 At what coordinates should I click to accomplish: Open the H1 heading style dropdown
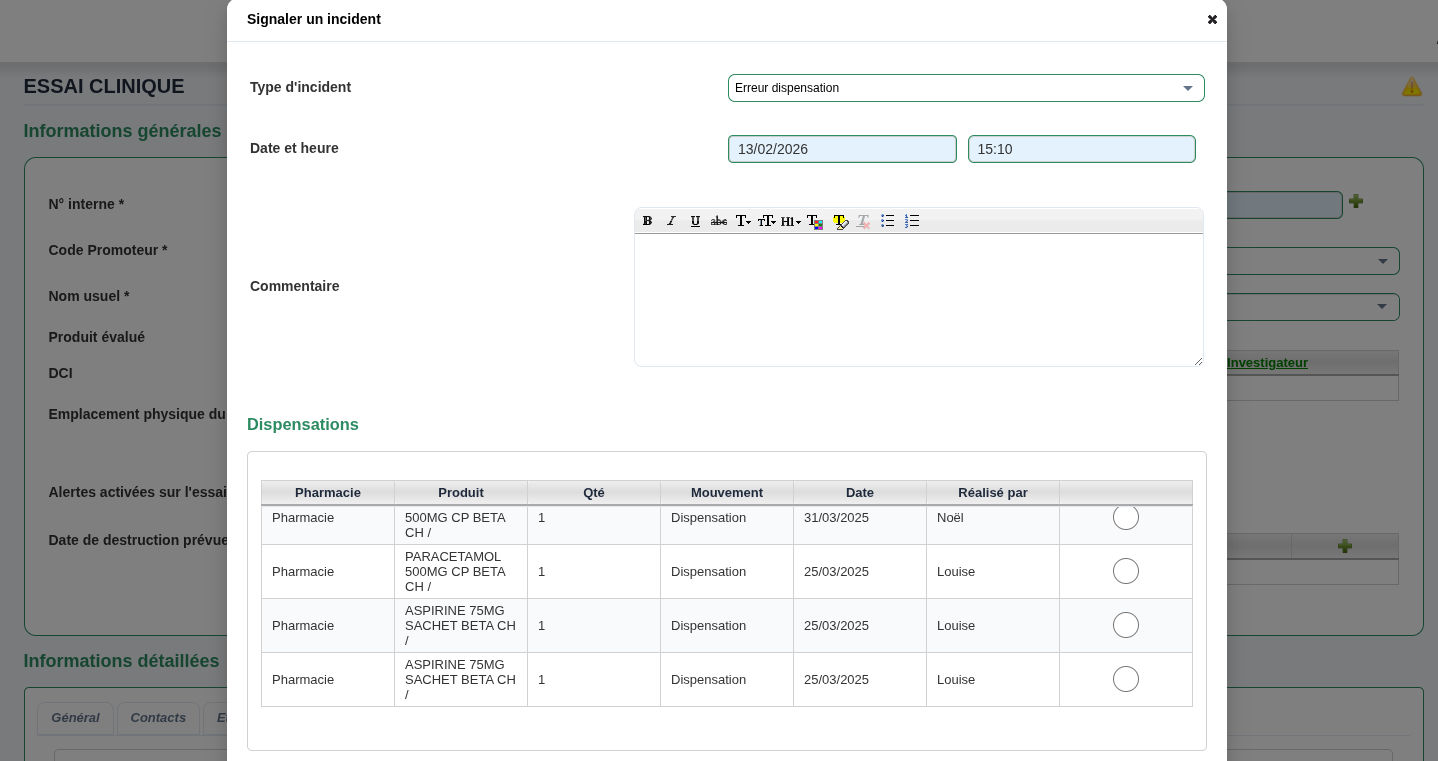pyautogui.click(x=790, y=221)
